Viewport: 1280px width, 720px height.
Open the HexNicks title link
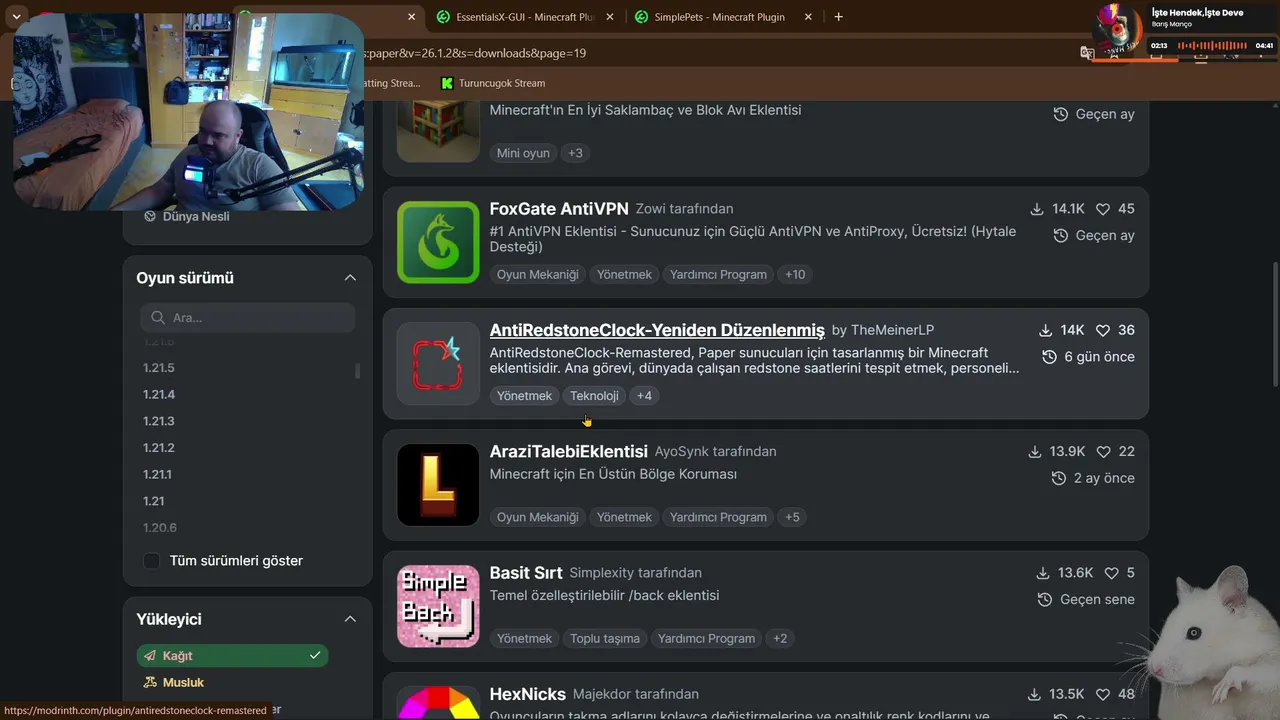click(x=528, y=694)
